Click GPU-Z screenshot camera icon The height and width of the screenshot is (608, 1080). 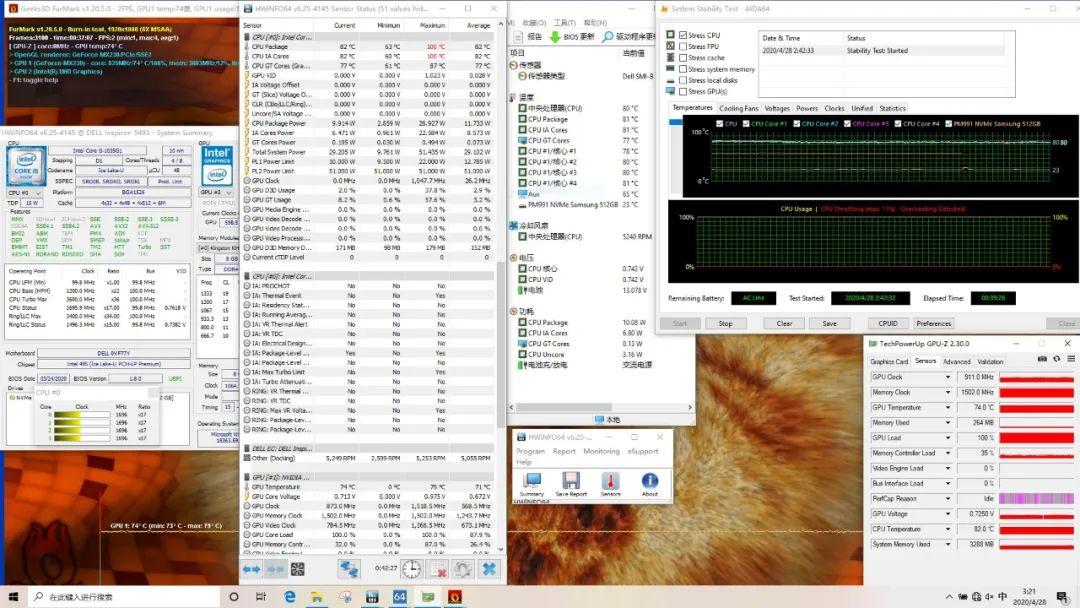1041,361
